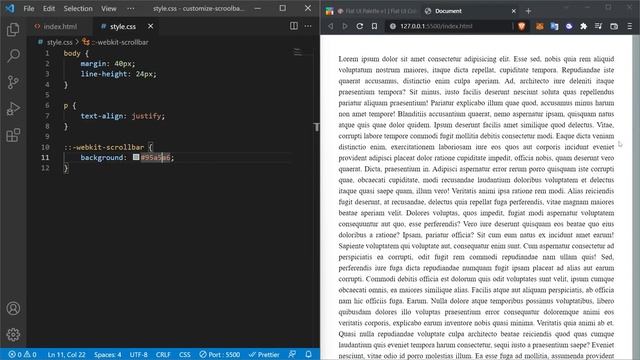Image resolution: width=640 pixels, height=360 pixels.
Task: Change end of line sequence CRLF
Action: tap(163, 354)
